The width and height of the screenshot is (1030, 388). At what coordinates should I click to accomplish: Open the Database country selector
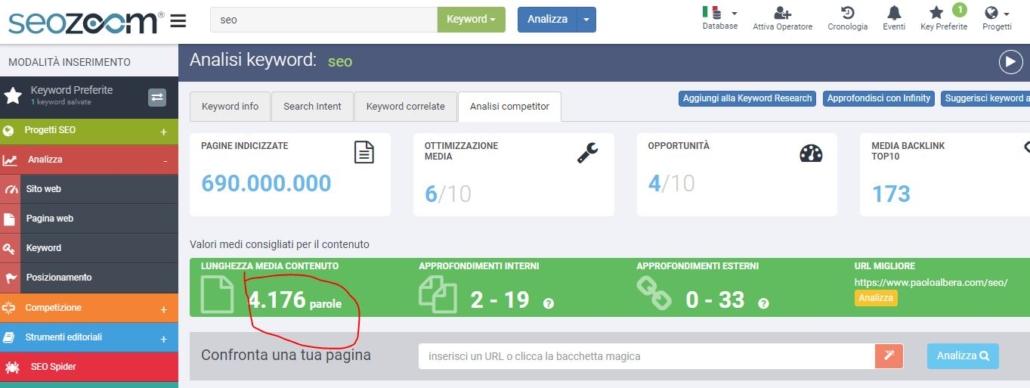point(719,18)
